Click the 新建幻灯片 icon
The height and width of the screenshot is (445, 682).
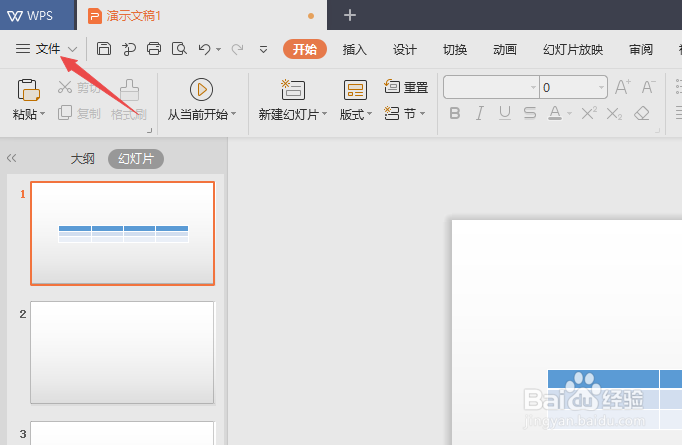[293, 90]
